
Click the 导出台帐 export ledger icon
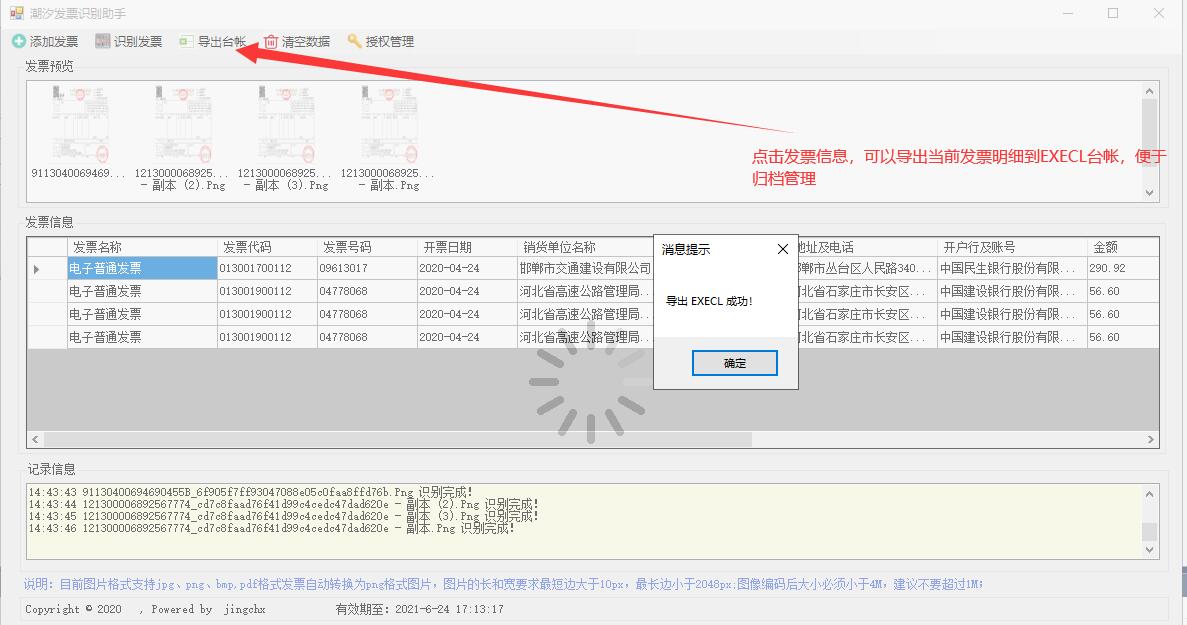point(186,42)
